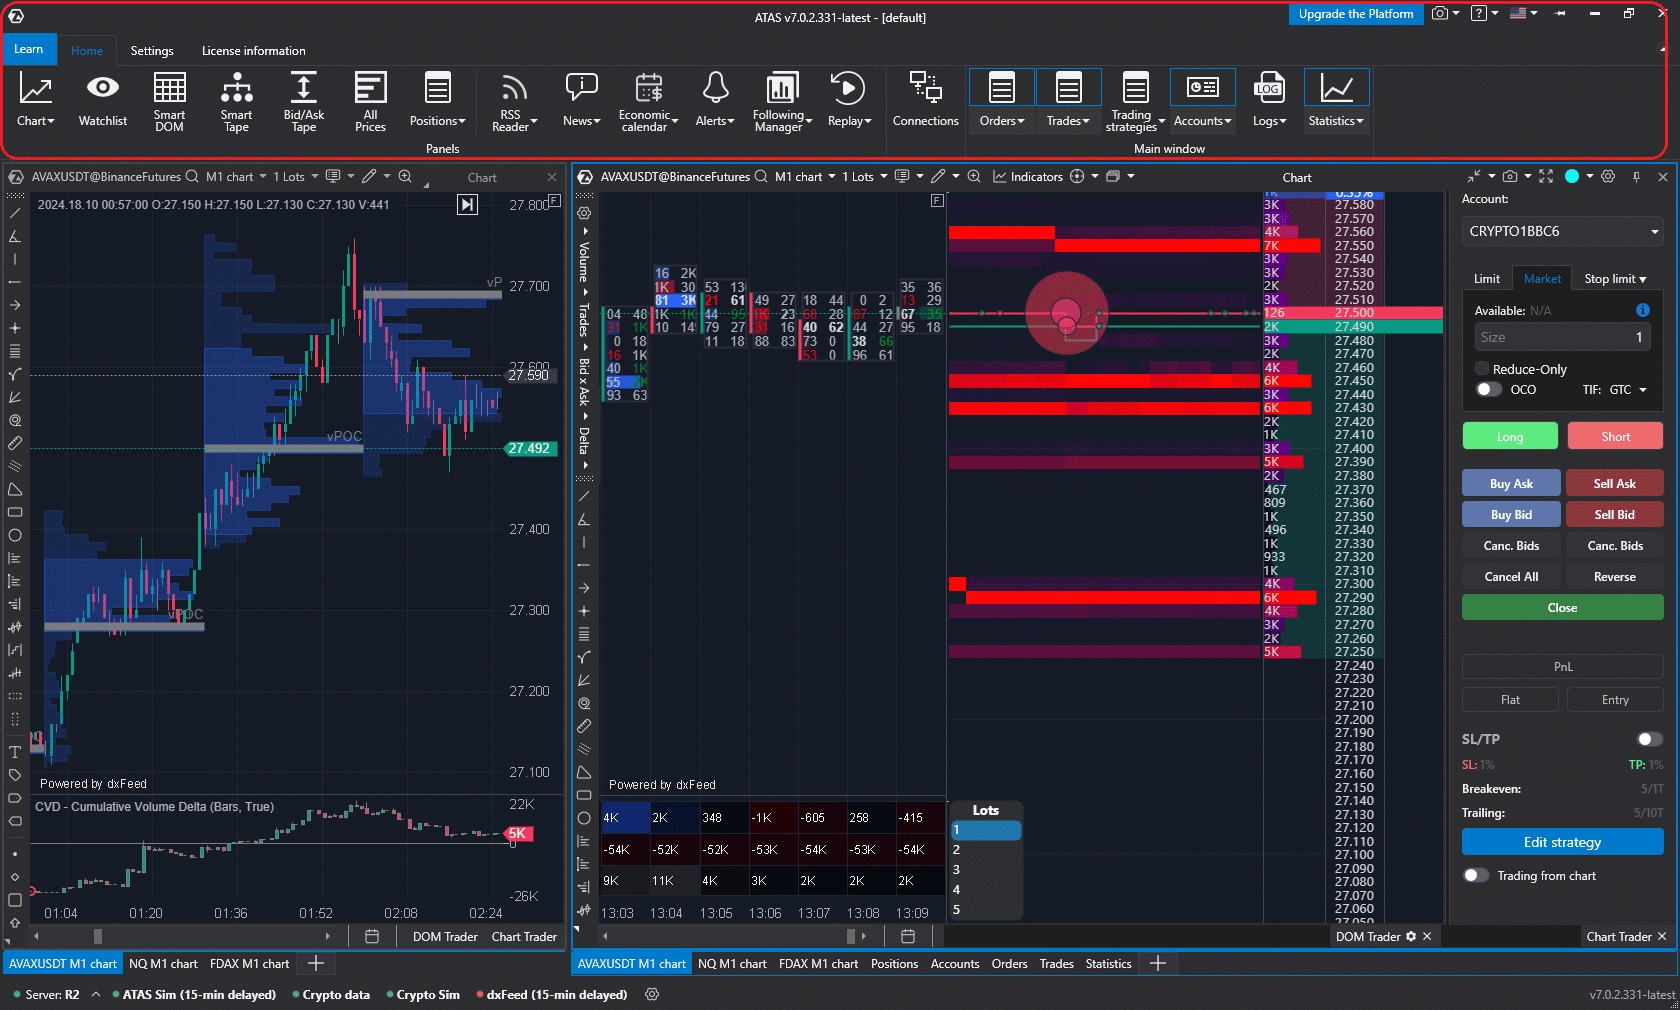Viewport: 1680px width, 1010px height.
Task: Open the Following Manager
Action: click(x=781, y=101)
